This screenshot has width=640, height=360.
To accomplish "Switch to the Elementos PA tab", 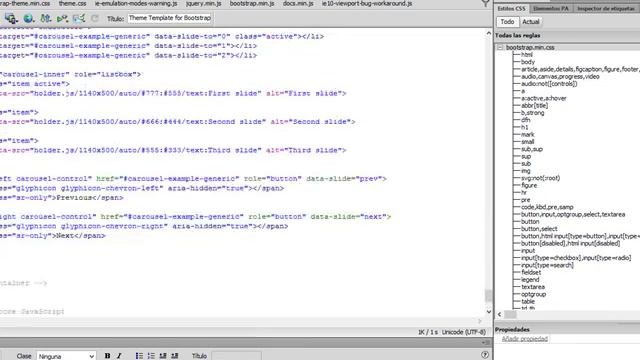I will pyautogui.click(x=551, y=9).
